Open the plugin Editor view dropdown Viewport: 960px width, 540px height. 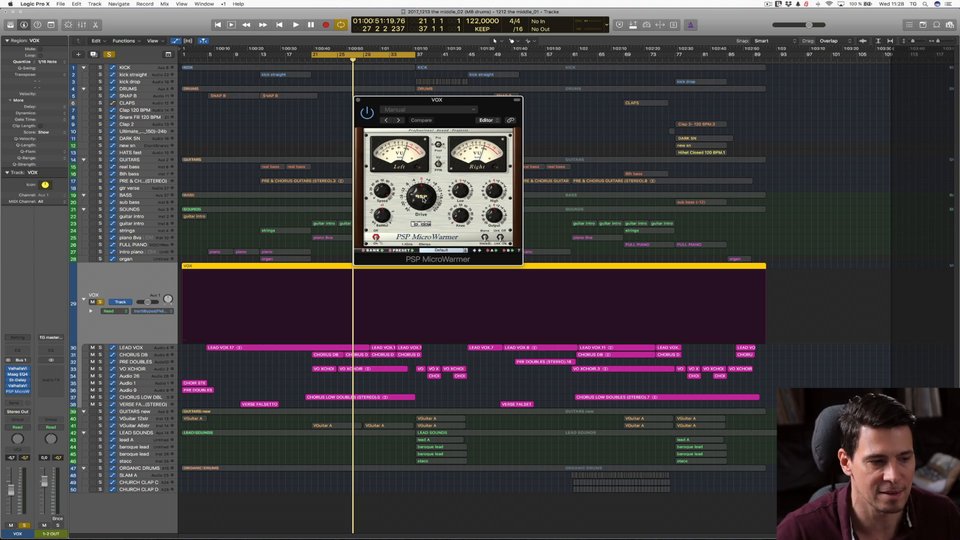point(489,121)
